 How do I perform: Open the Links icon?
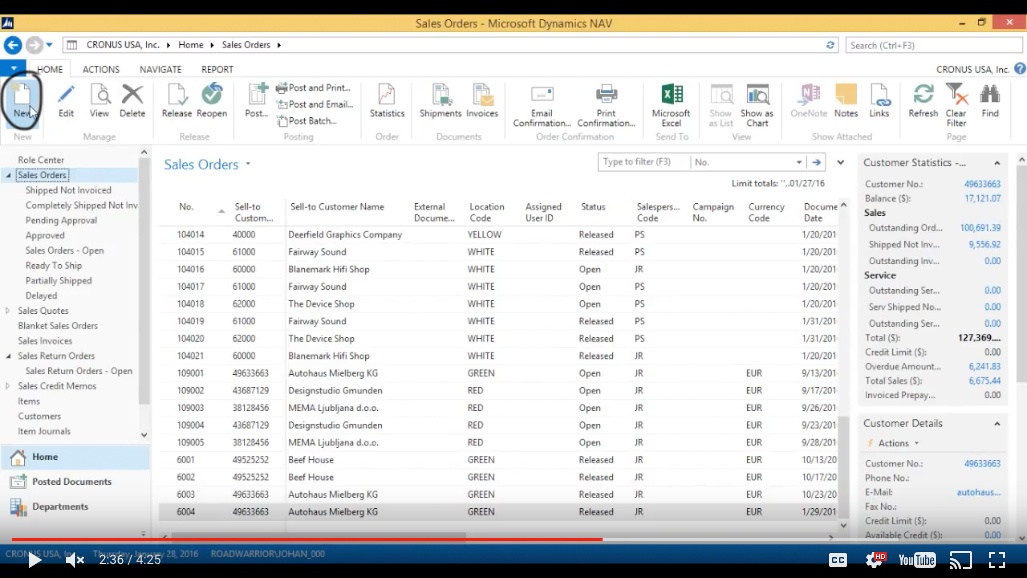(x=879, y=100)
